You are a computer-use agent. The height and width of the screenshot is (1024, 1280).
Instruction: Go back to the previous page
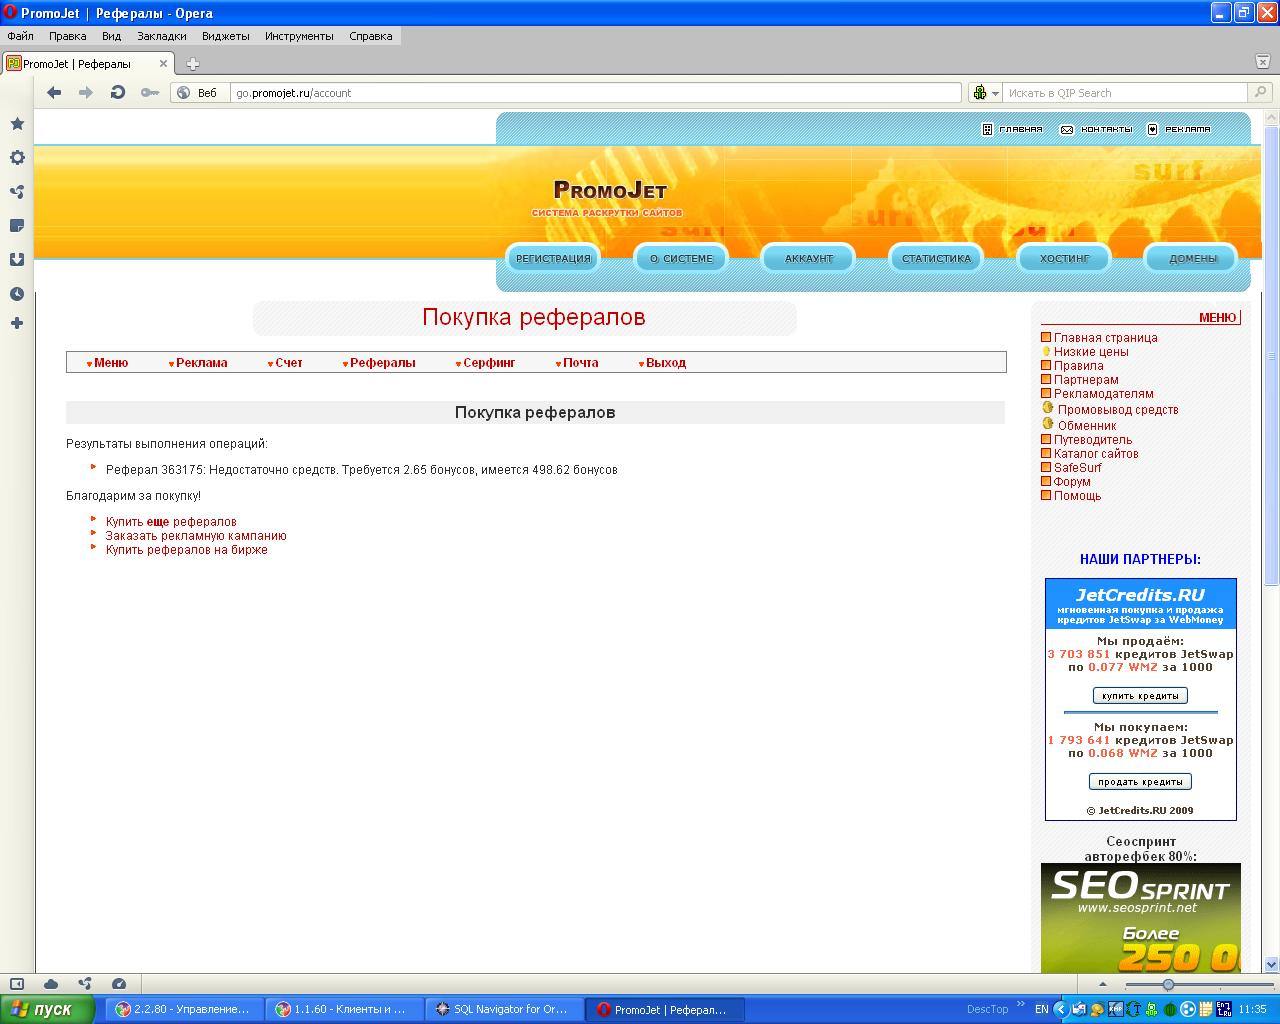[54, 92]
